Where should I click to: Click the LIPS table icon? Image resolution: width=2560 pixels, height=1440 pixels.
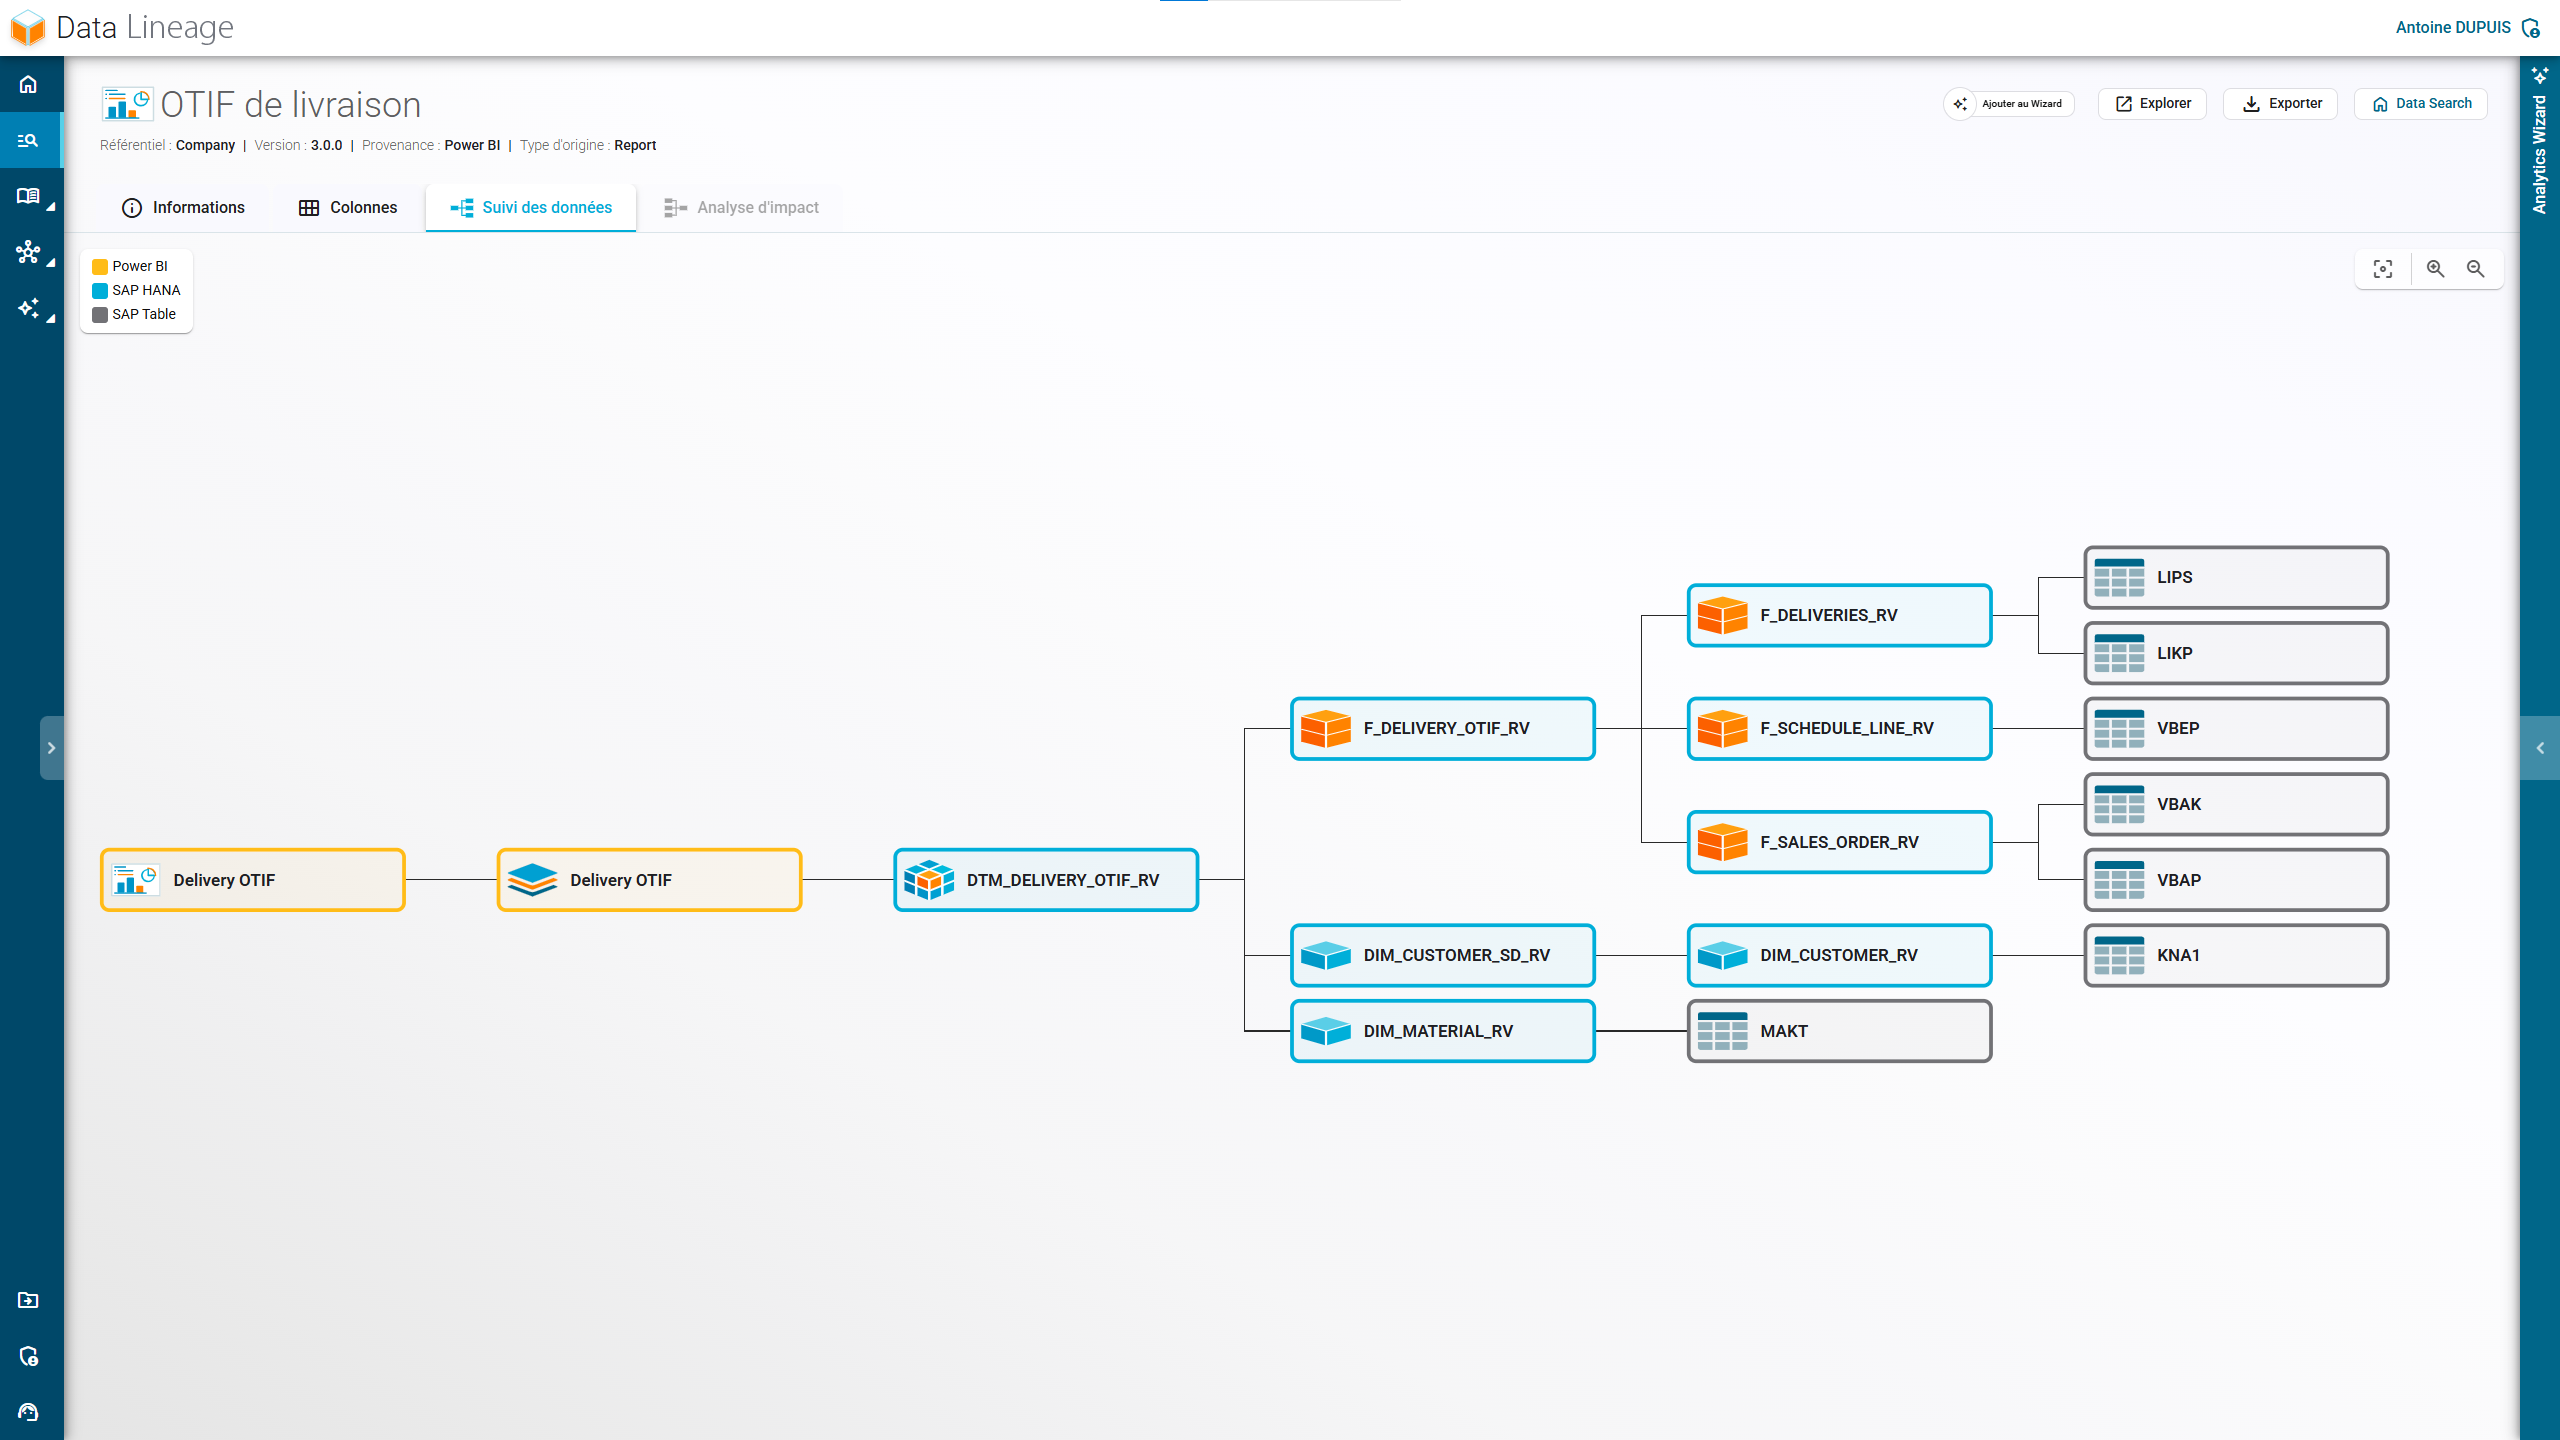point(2119,578)
